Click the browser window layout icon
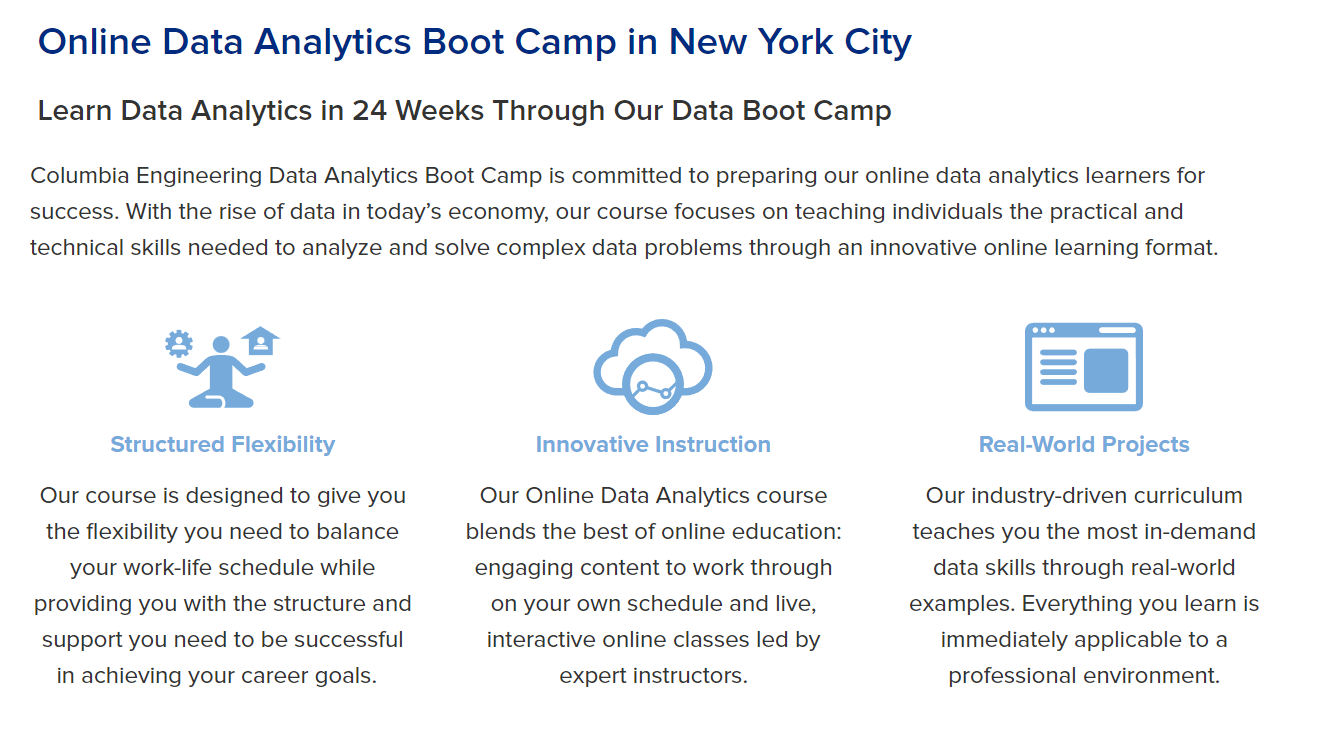Image resolution: width=1336 pixels, height=730 pixels. click(1084, 367)
